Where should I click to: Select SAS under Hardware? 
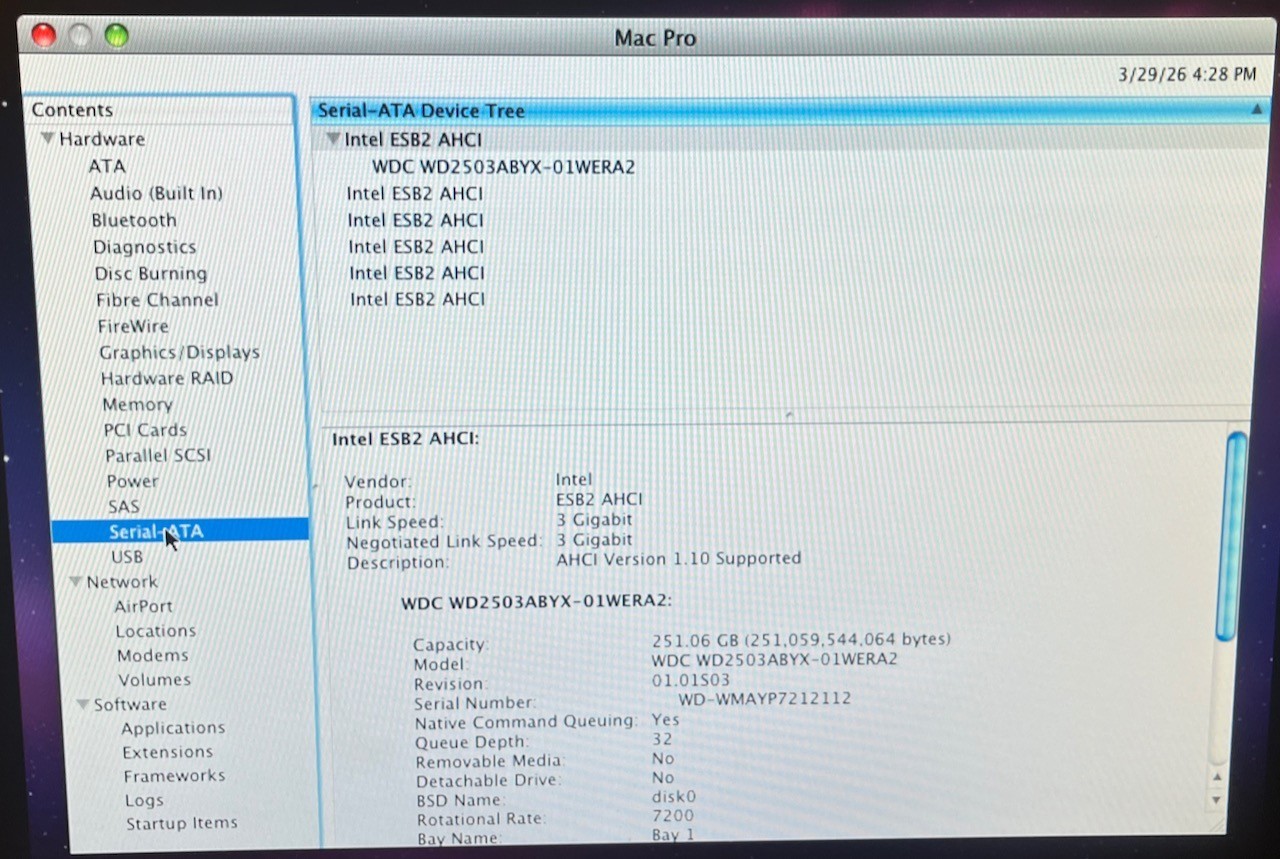click(x=124, y=506)
